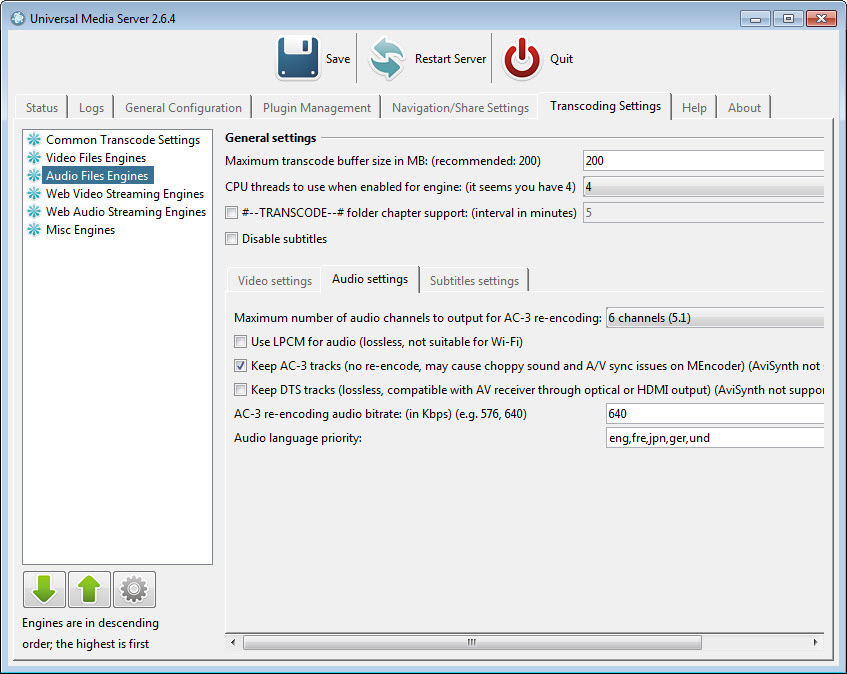Check Keep DTS tracks checkbox
847x674 pixels.
[x=240, y=389]
